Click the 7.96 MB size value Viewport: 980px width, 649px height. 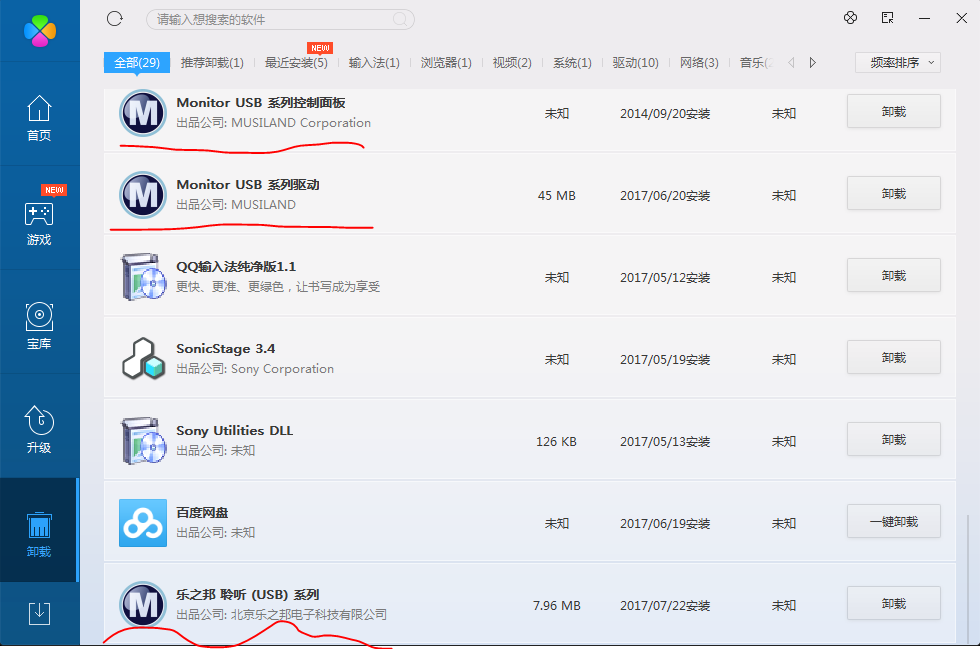556,605
